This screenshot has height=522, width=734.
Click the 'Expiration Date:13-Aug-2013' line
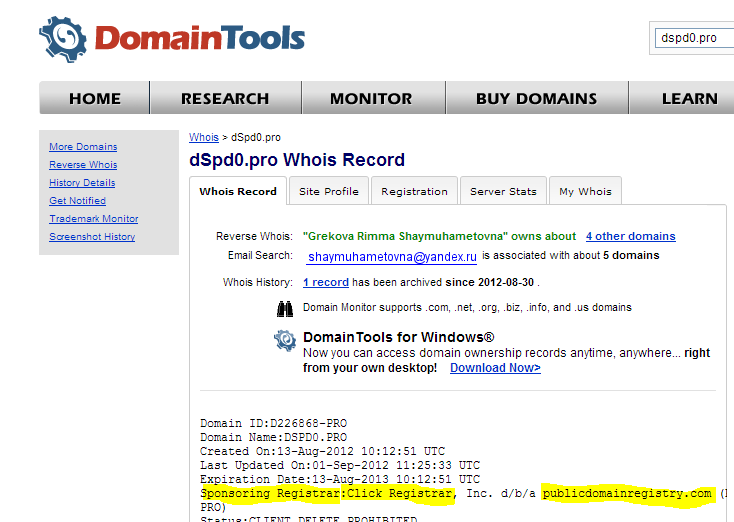[x=340, y=479]
